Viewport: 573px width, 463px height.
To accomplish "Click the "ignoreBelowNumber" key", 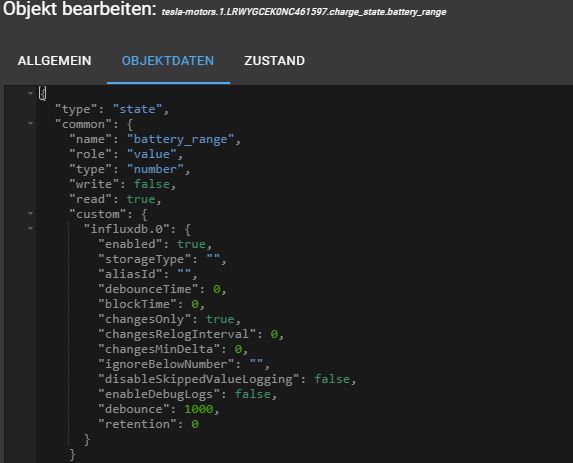I will 166,364.
